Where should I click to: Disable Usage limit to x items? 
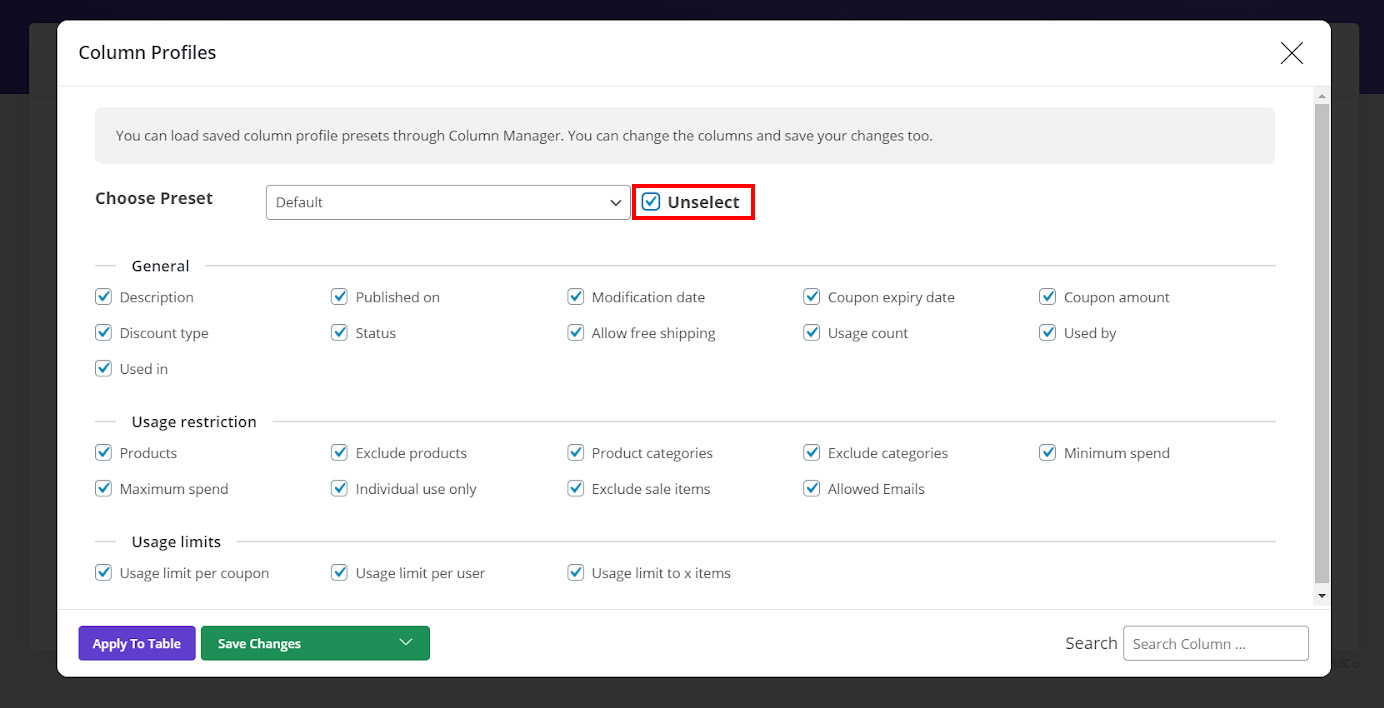[x=575, y=573]
